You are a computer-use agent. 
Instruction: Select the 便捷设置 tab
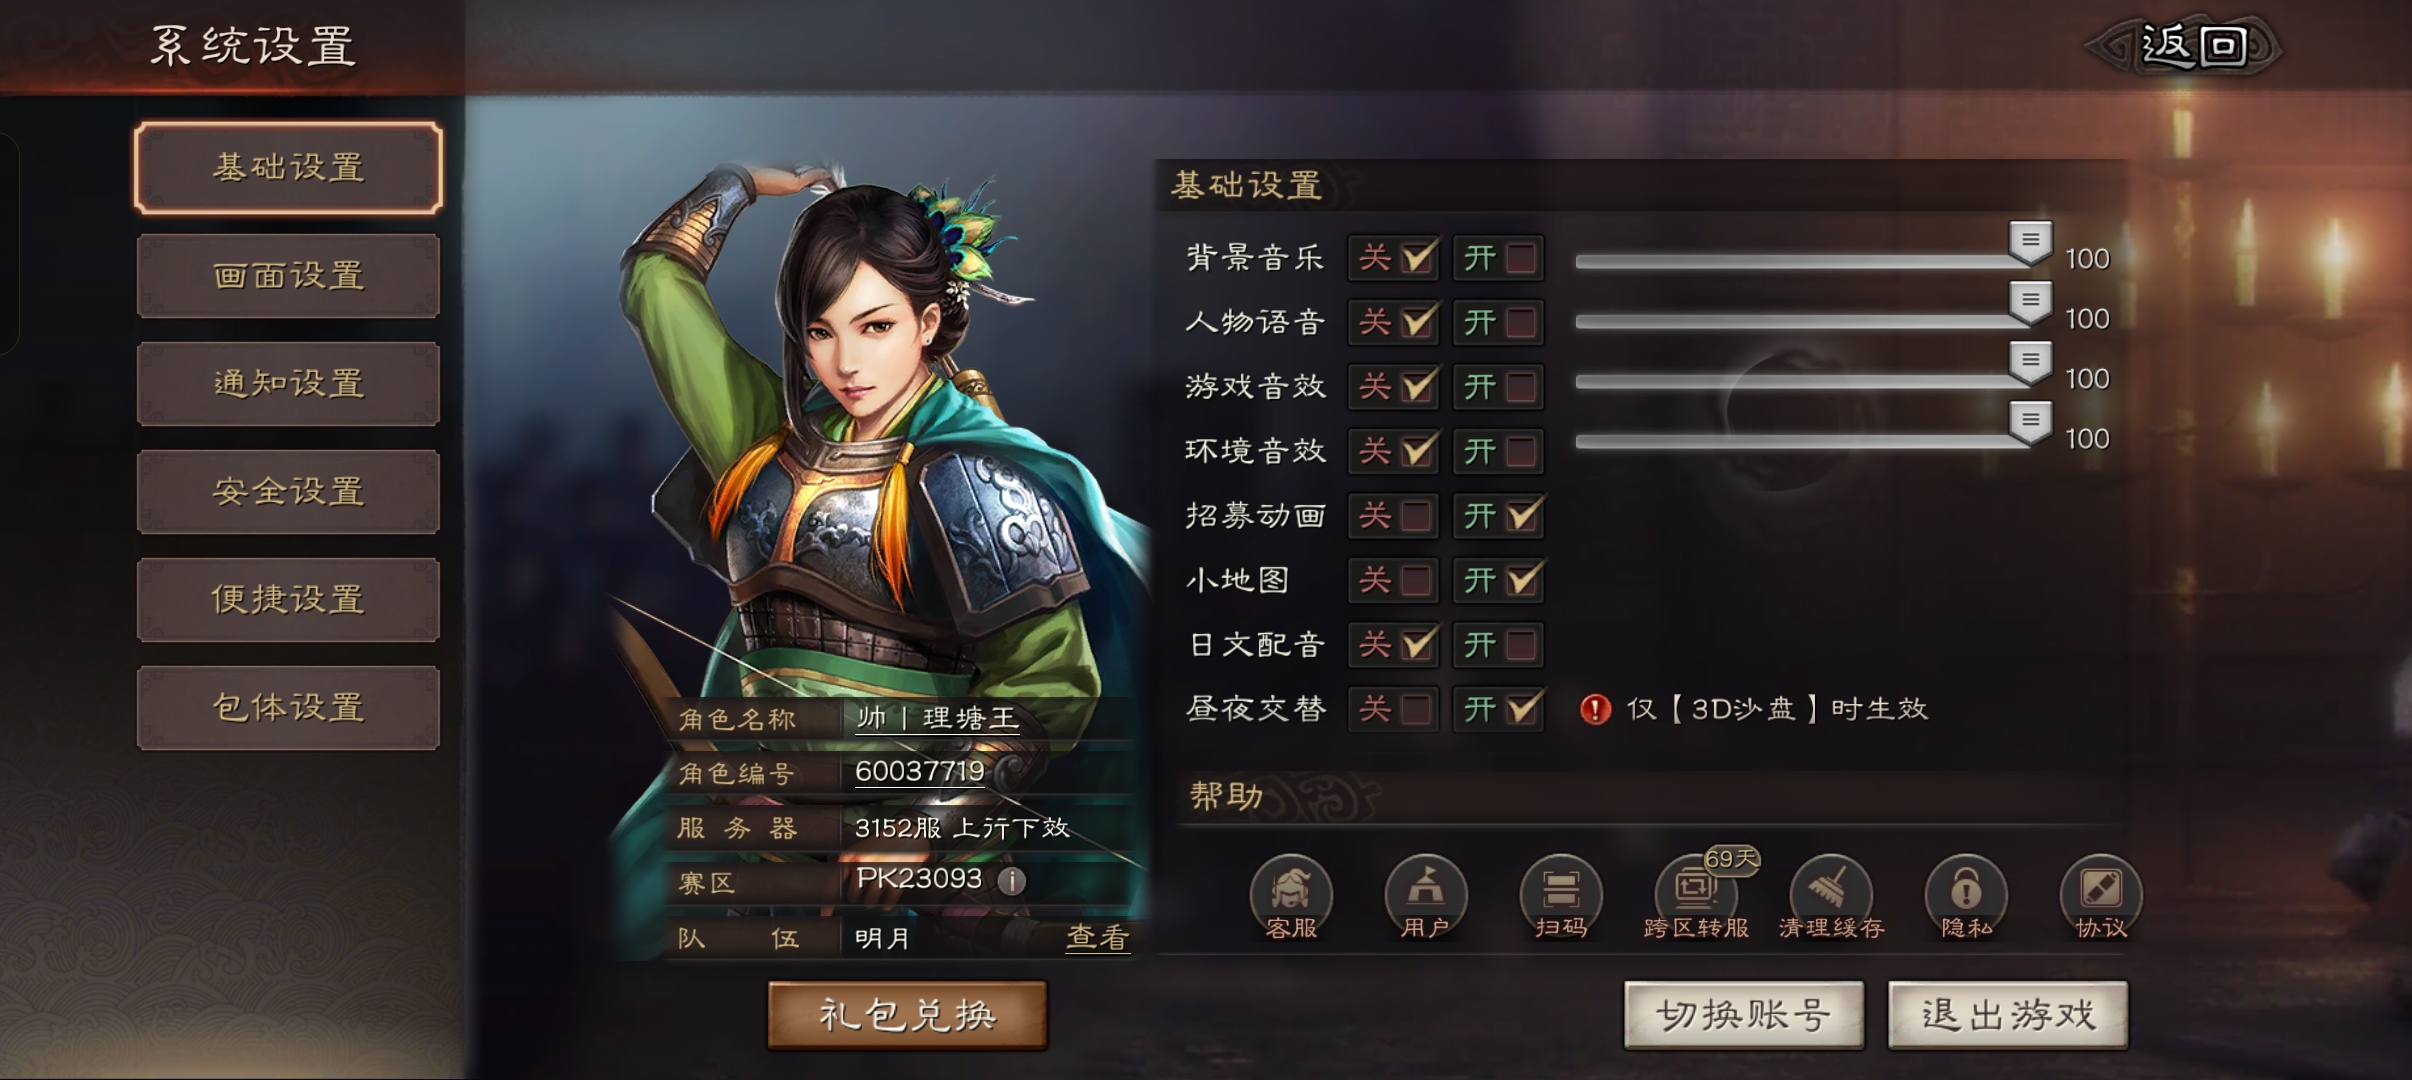pos(288,599)
